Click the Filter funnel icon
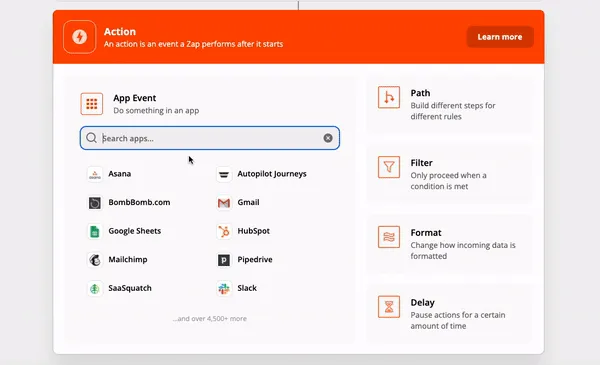This screenshot has width=600, height=365. [x=389, y=167]
